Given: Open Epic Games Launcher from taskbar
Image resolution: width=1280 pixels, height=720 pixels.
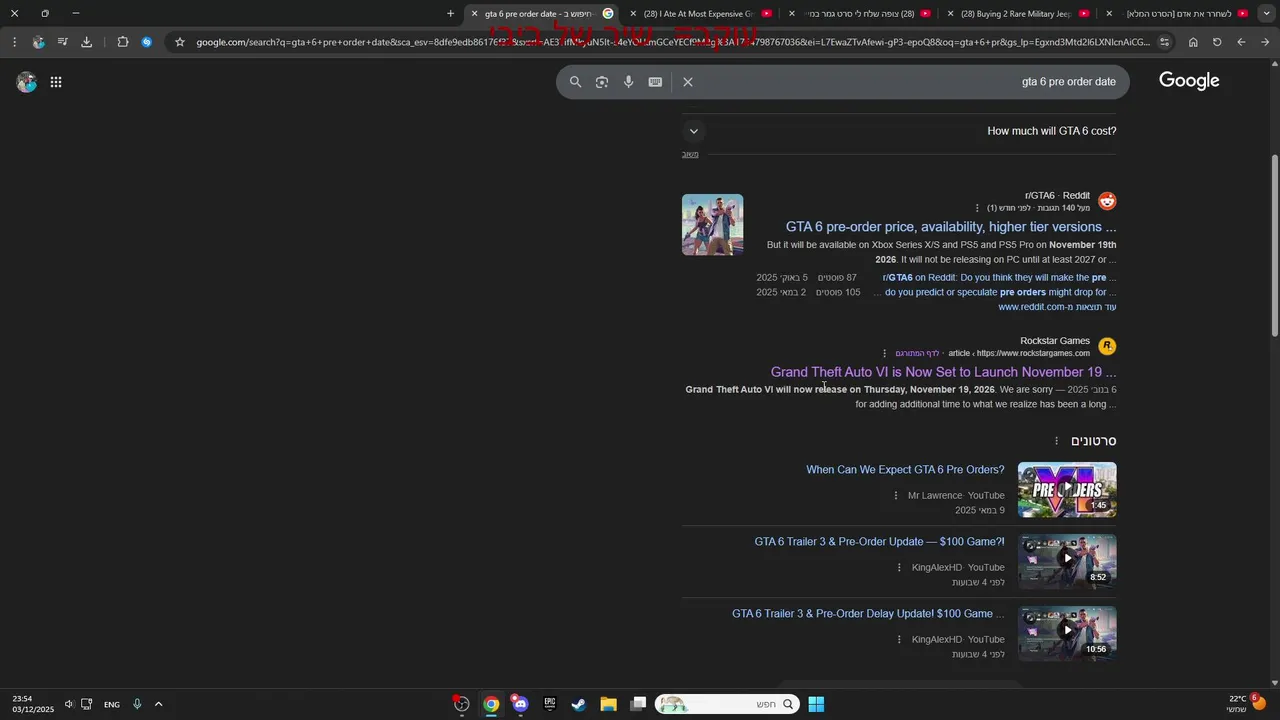Looking at the screenshot, I should tap(549, 704).
